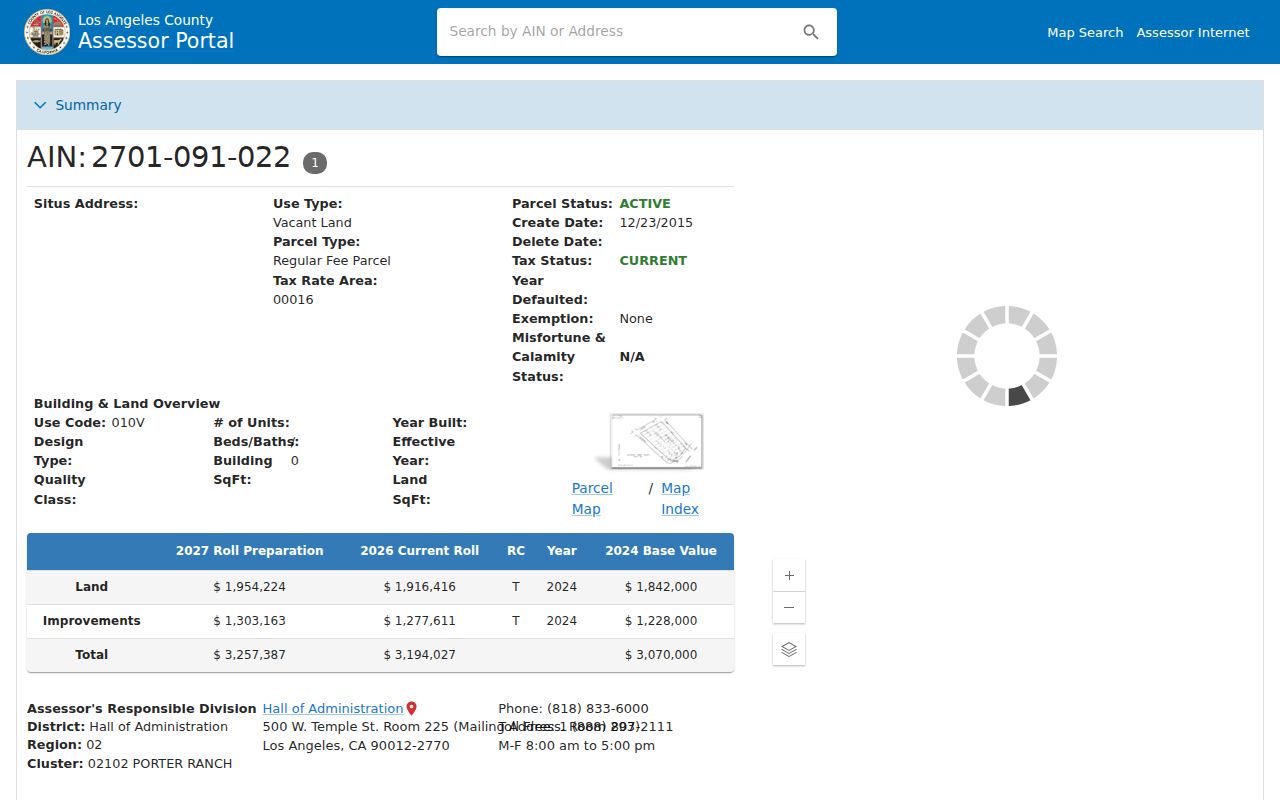Click the Building & Land Overview heading
The image size is (1280, 800).
pyautogui.click(x=127, y=404)
